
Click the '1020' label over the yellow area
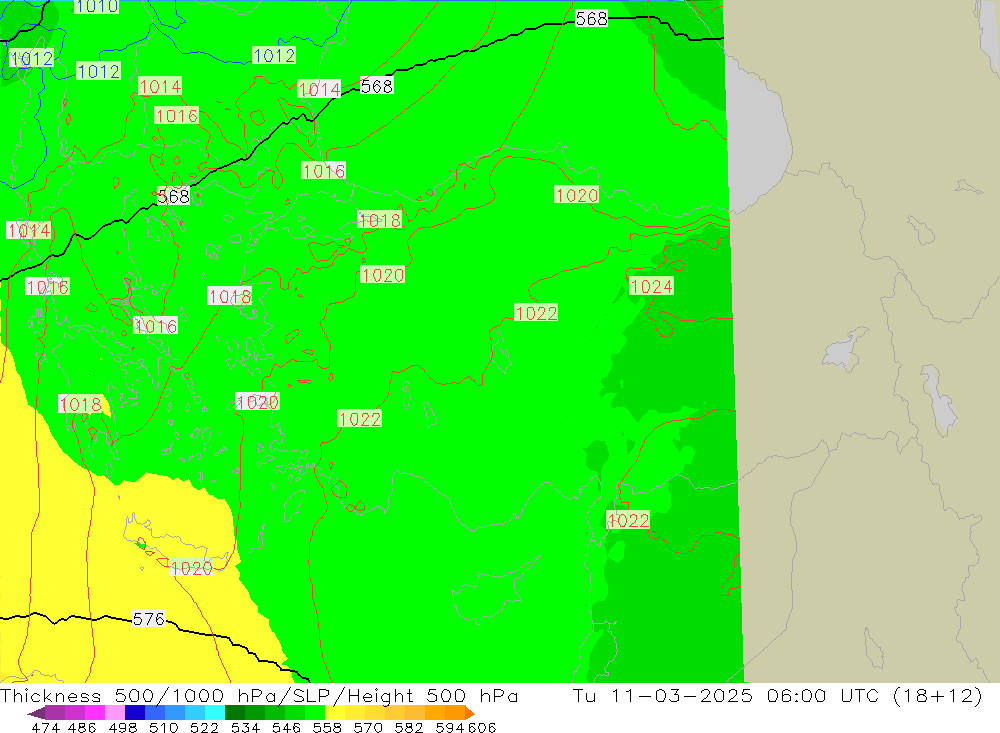tap(191, 568)
